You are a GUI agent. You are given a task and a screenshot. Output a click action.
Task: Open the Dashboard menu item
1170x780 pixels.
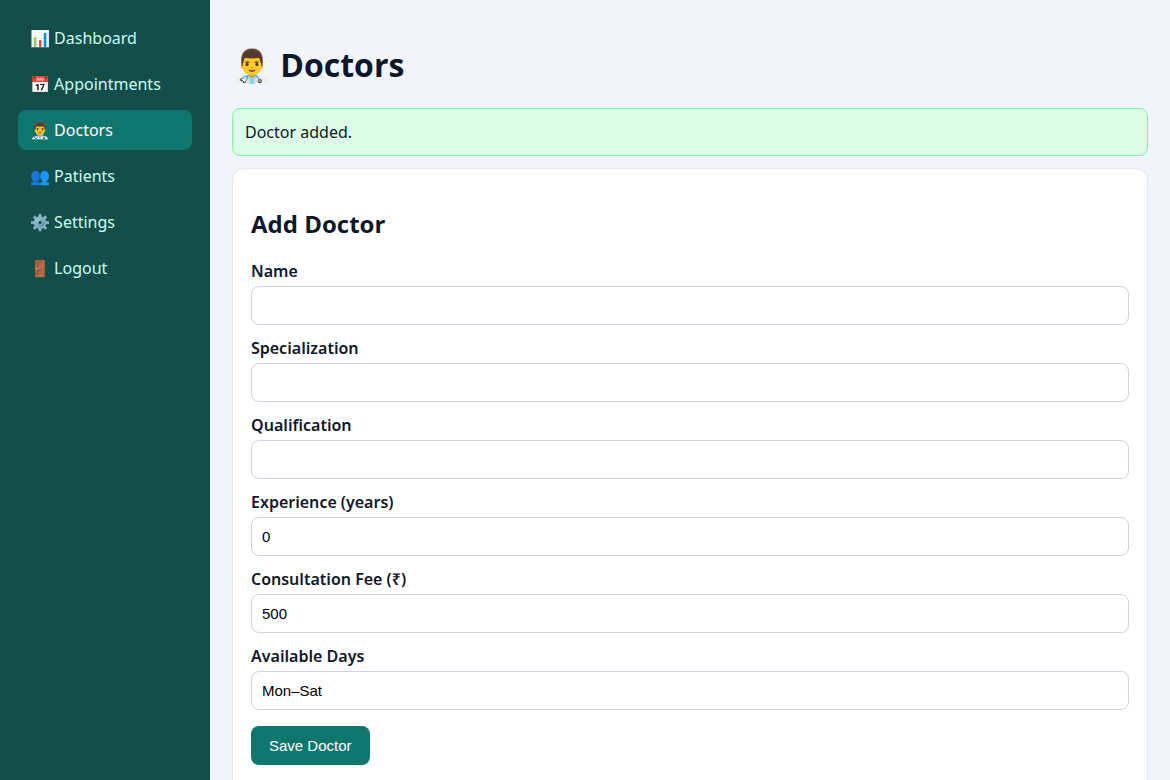(x=105, y=38)
